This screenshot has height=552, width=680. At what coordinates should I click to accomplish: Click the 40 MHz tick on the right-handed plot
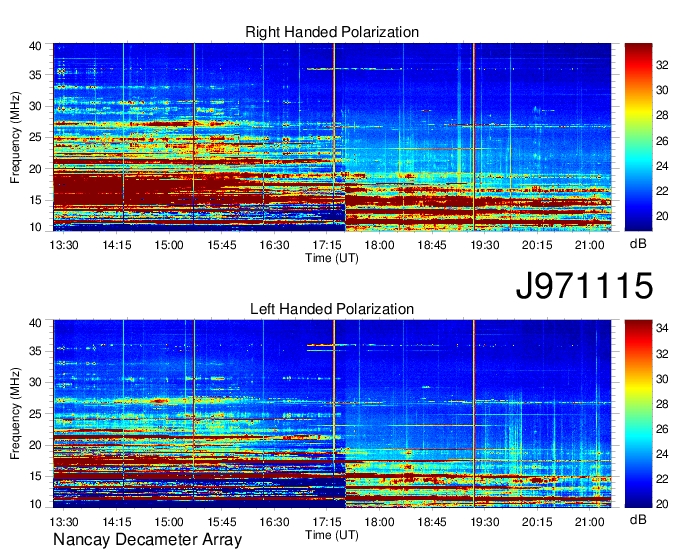coord(35,46)
